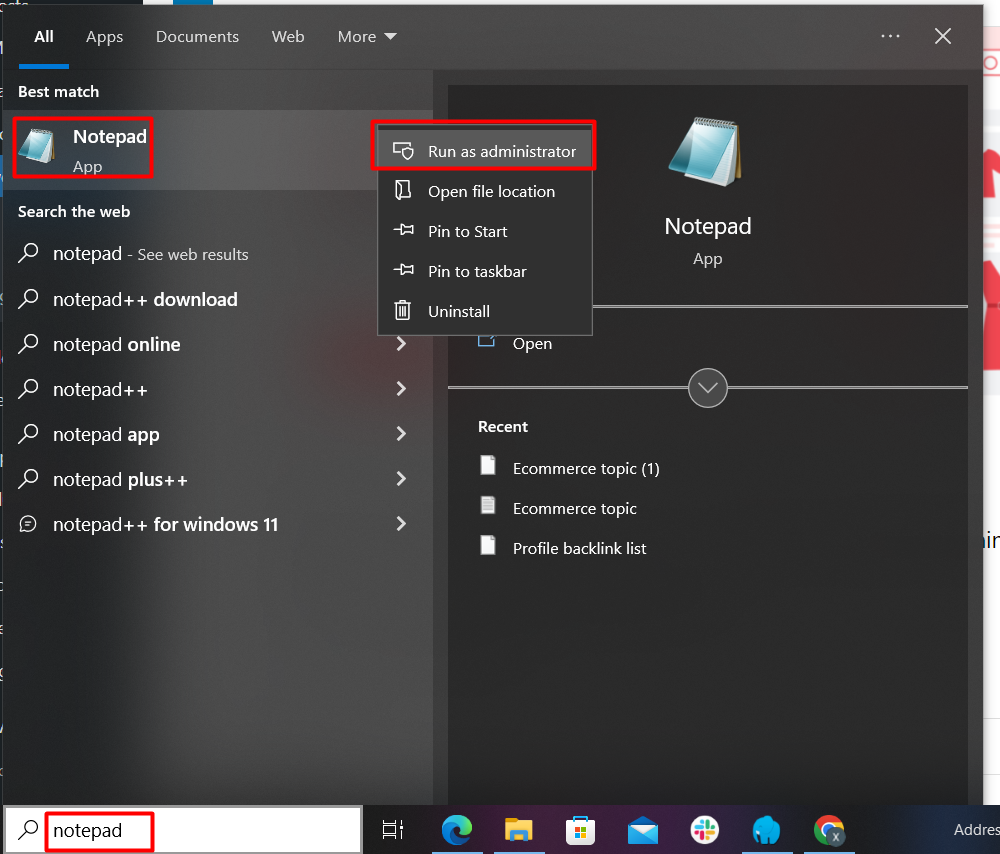Switch to the Web search tab

click(x=288, y=37)
